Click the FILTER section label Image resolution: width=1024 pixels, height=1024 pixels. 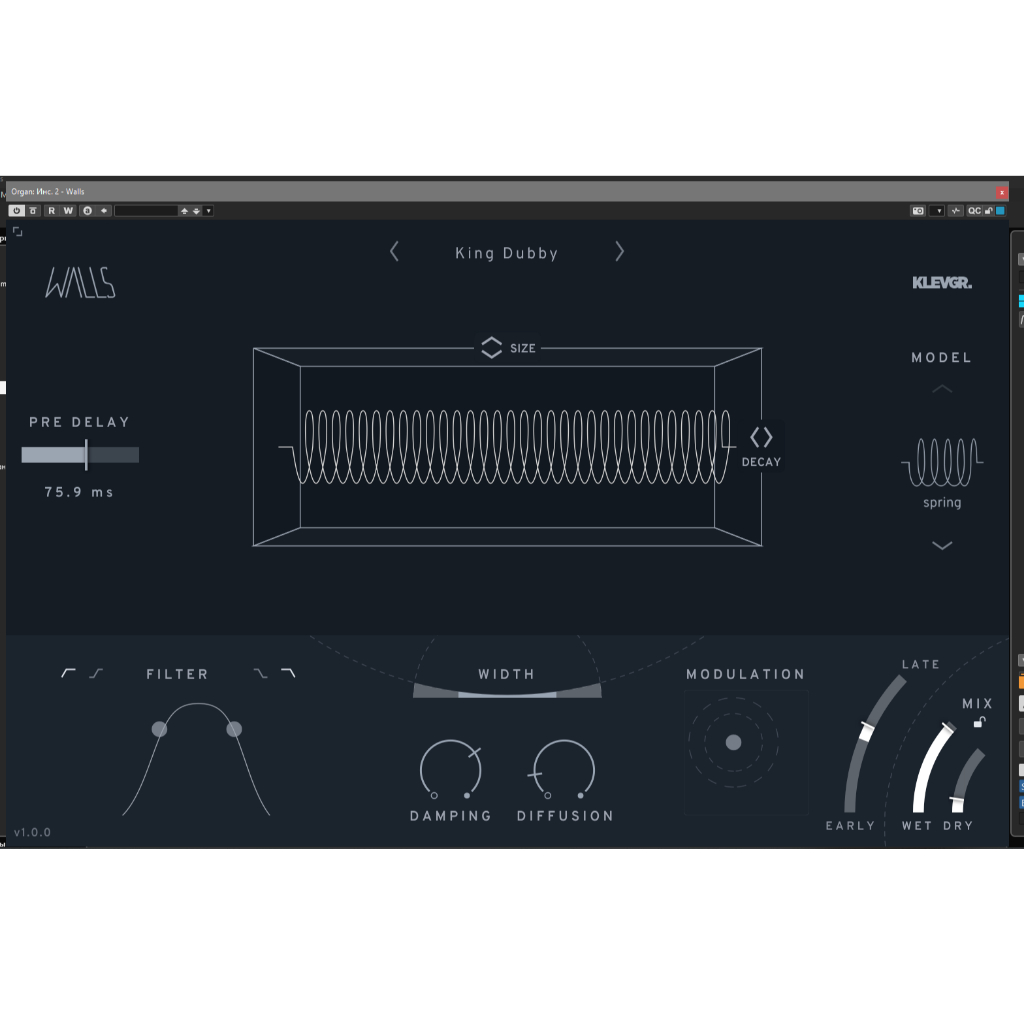(177, 674)
